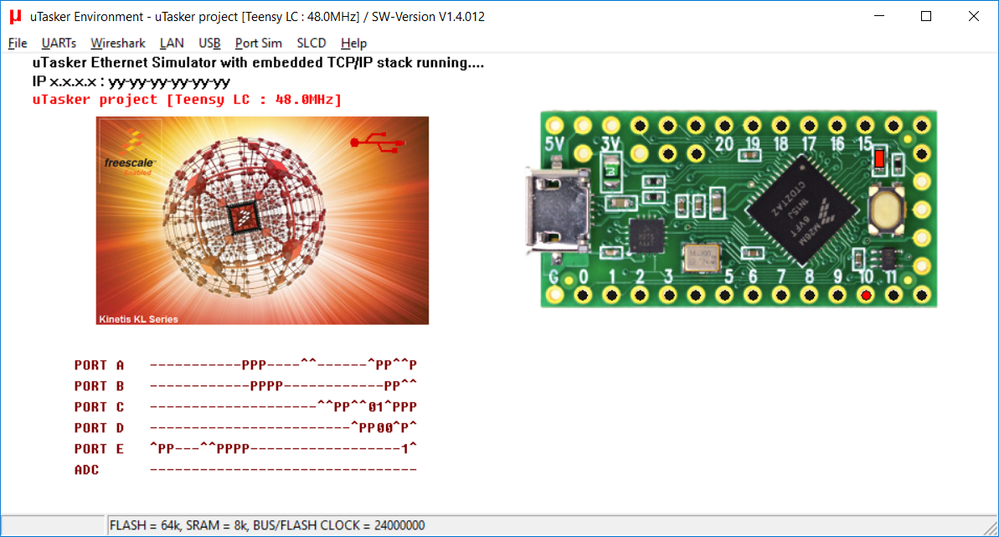999x537 pixels.
Task: Click the pin pad above label 5V
Action: [x=555, y=125]
